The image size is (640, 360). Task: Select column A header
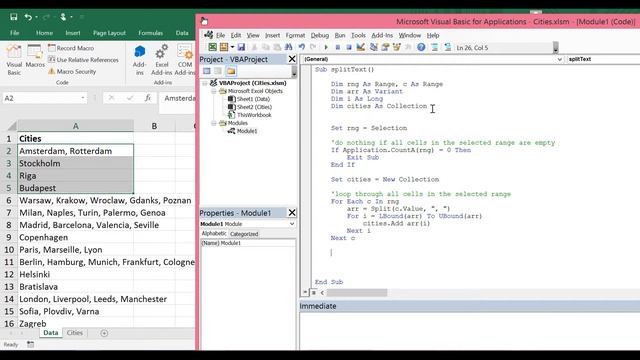(x=76, y=126)
